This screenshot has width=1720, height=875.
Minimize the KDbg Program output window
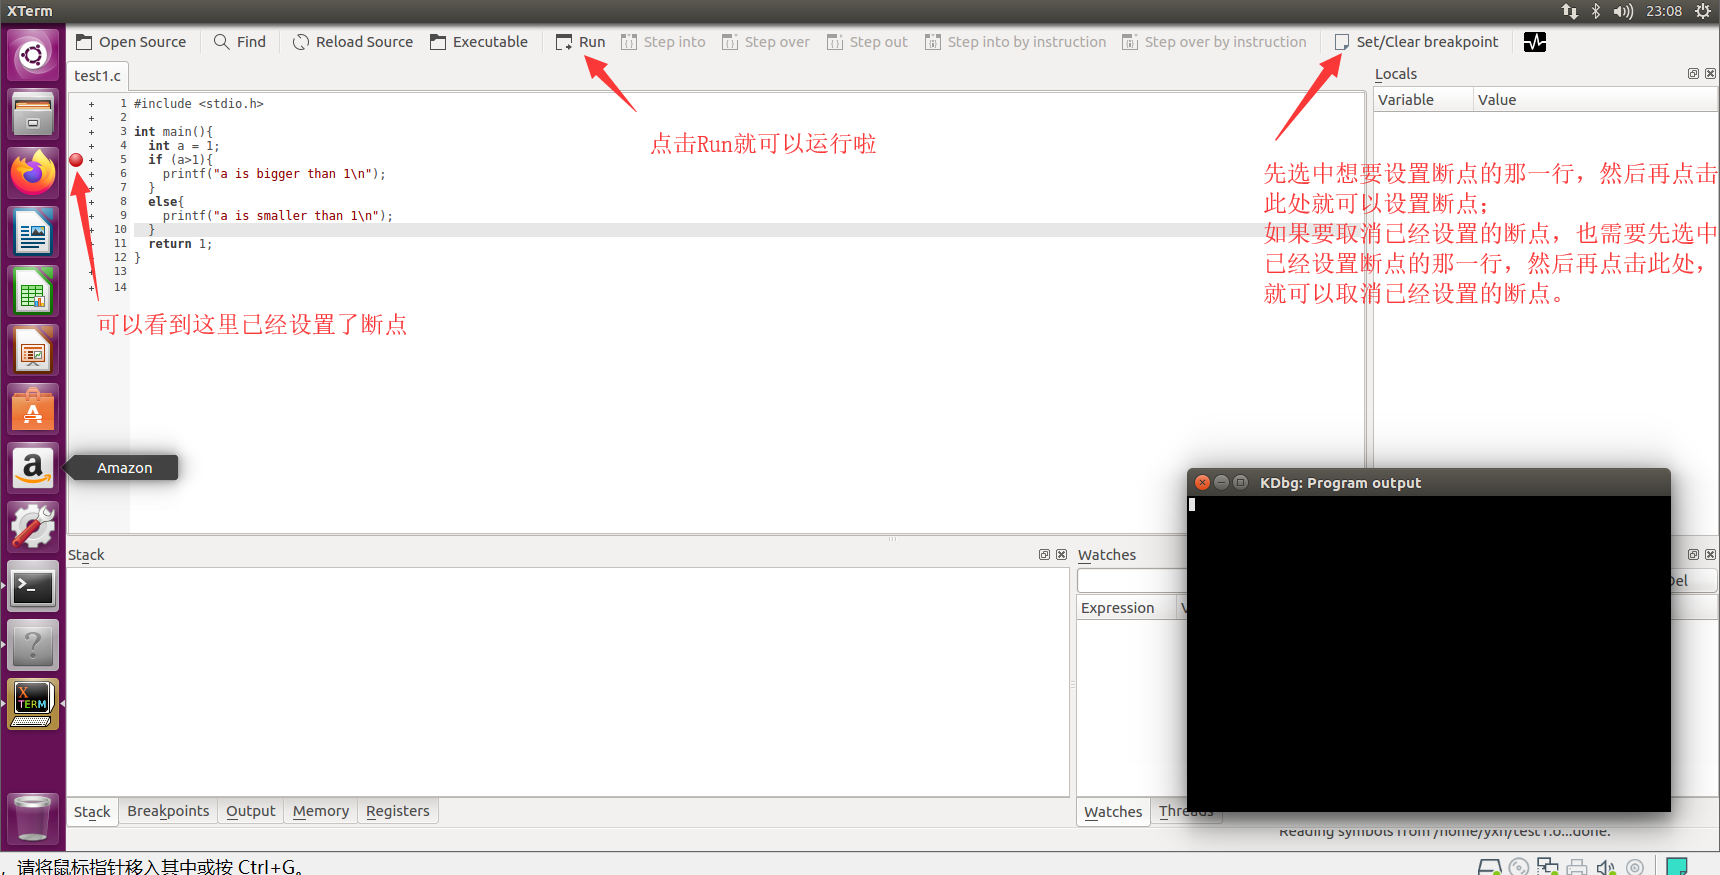click(1221, 483)
